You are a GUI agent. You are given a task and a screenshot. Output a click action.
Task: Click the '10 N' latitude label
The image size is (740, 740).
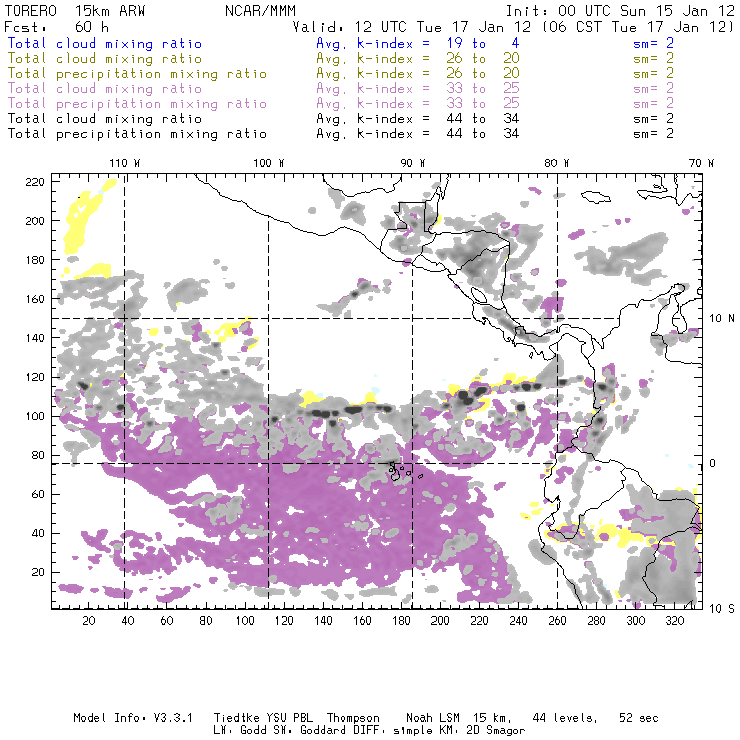coord(722,319)
